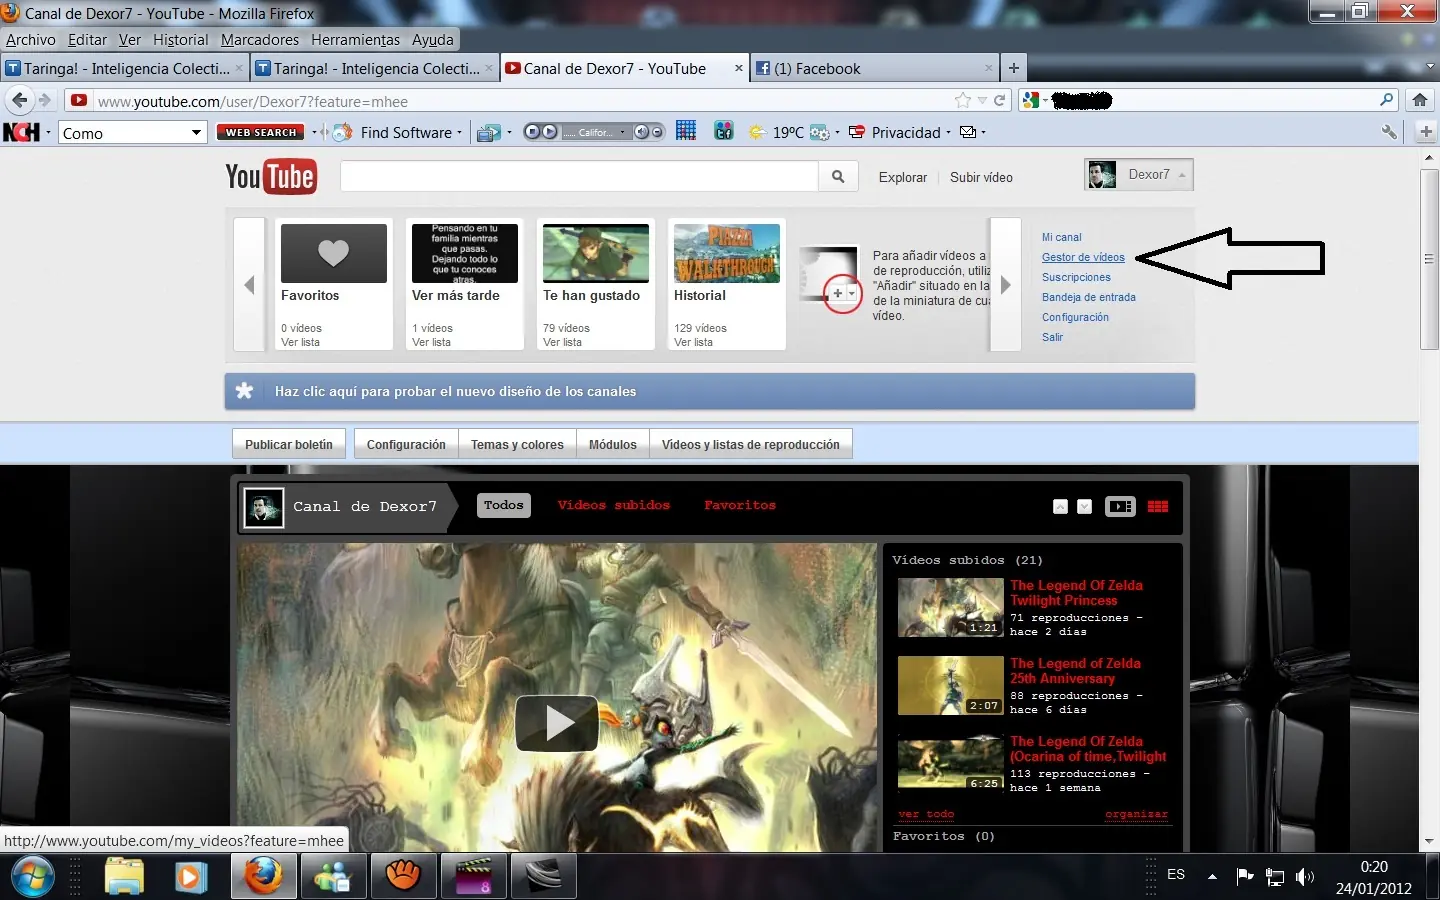Open the new tab plus button

point(1014,68)
